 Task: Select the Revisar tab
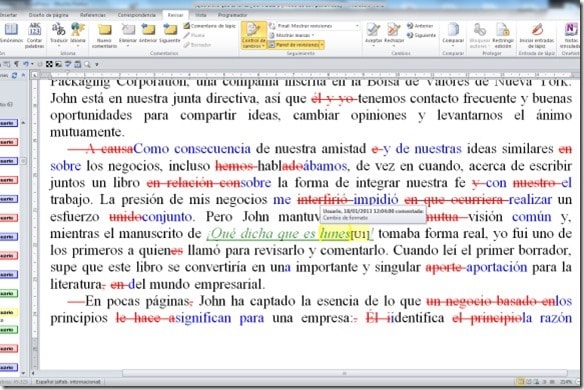175,15
